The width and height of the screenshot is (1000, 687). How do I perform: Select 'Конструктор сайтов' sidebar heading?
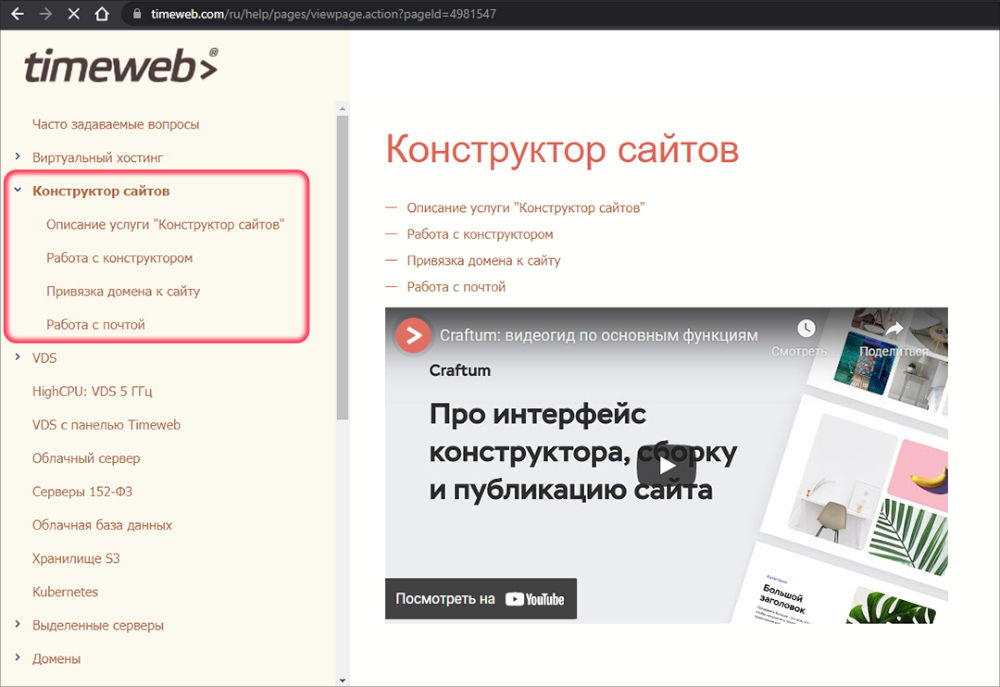click(x=101, y=191)
